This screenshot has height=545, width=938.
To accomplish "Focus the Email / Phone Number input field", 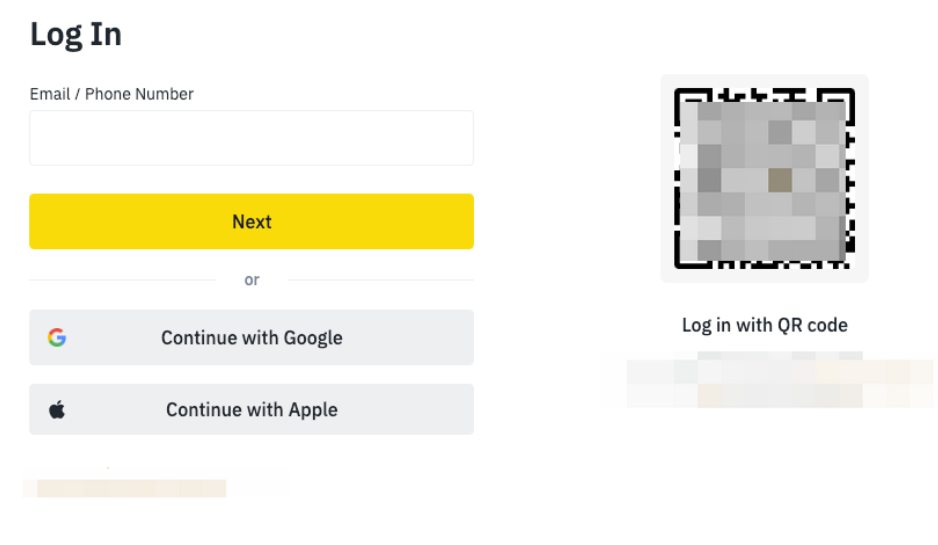I will [x=251, y=138].
